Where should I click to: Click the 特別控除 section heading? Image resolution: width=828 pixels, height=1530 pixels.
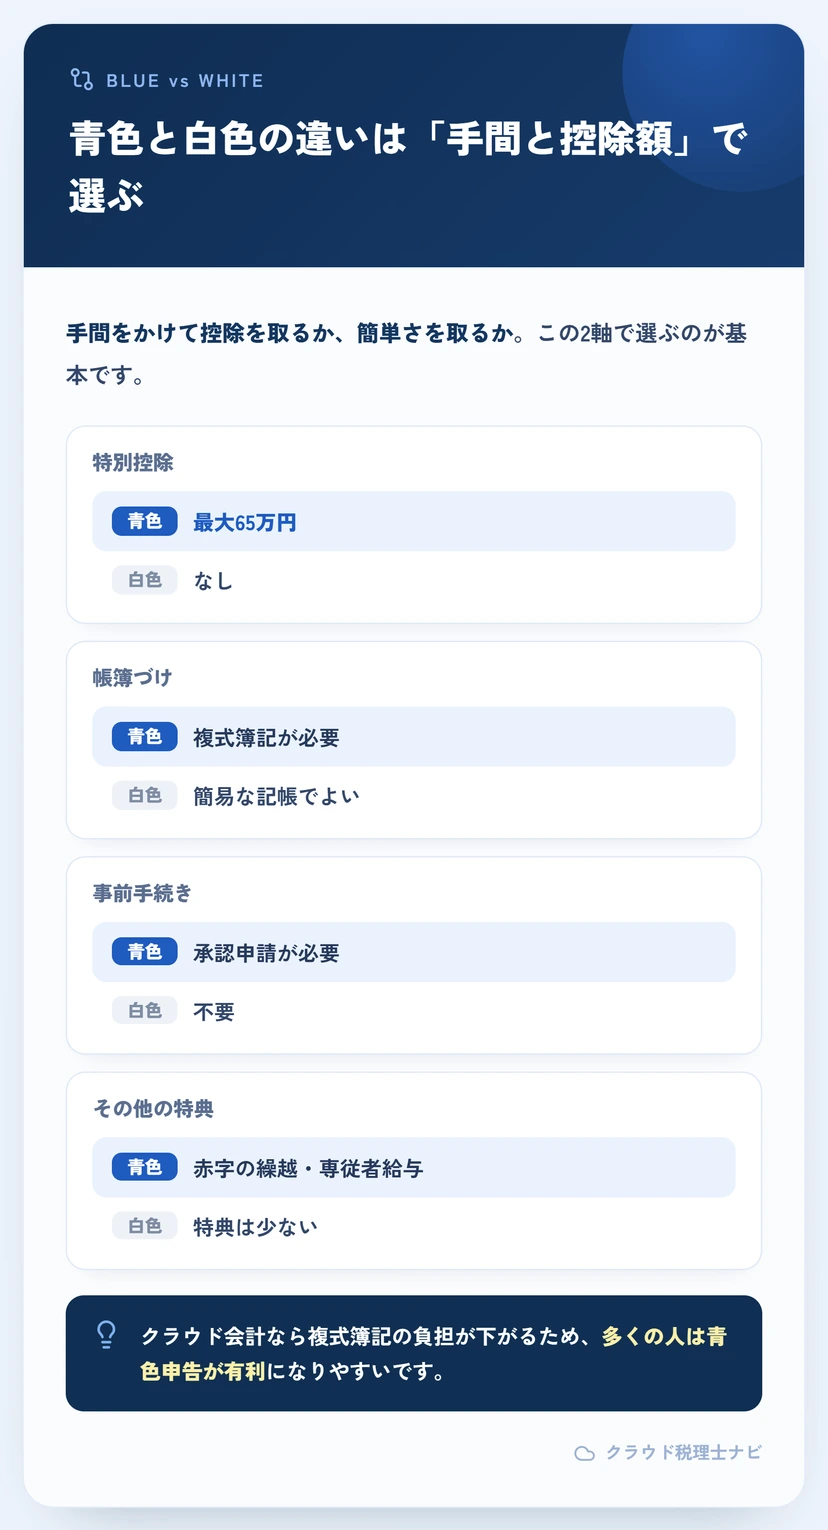click(133, 462)
